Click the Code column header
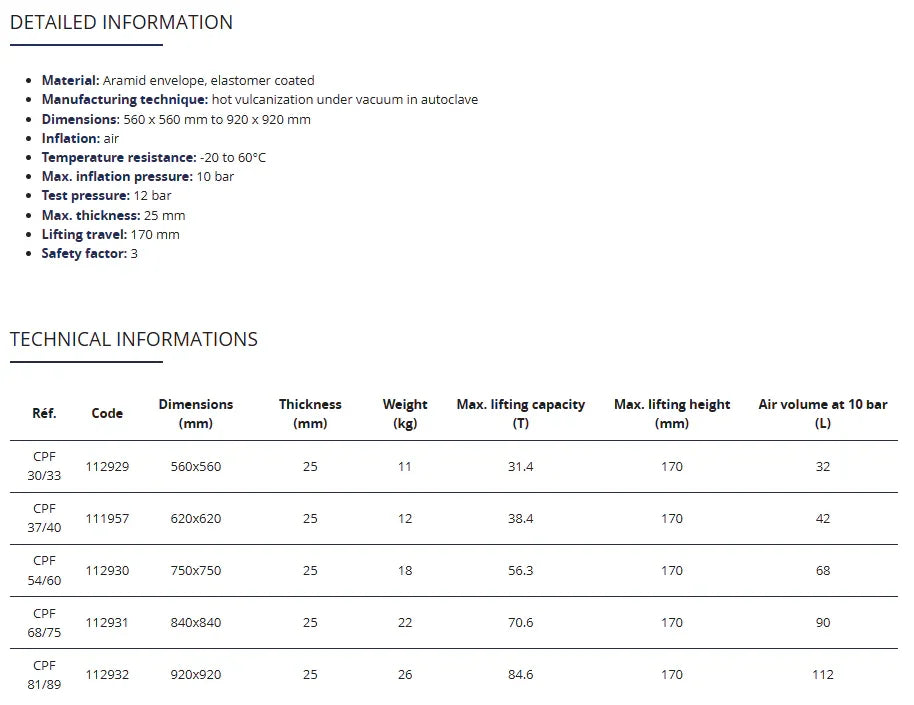The width and height of the screenshot is (914, 705). [x=107, y=413]
